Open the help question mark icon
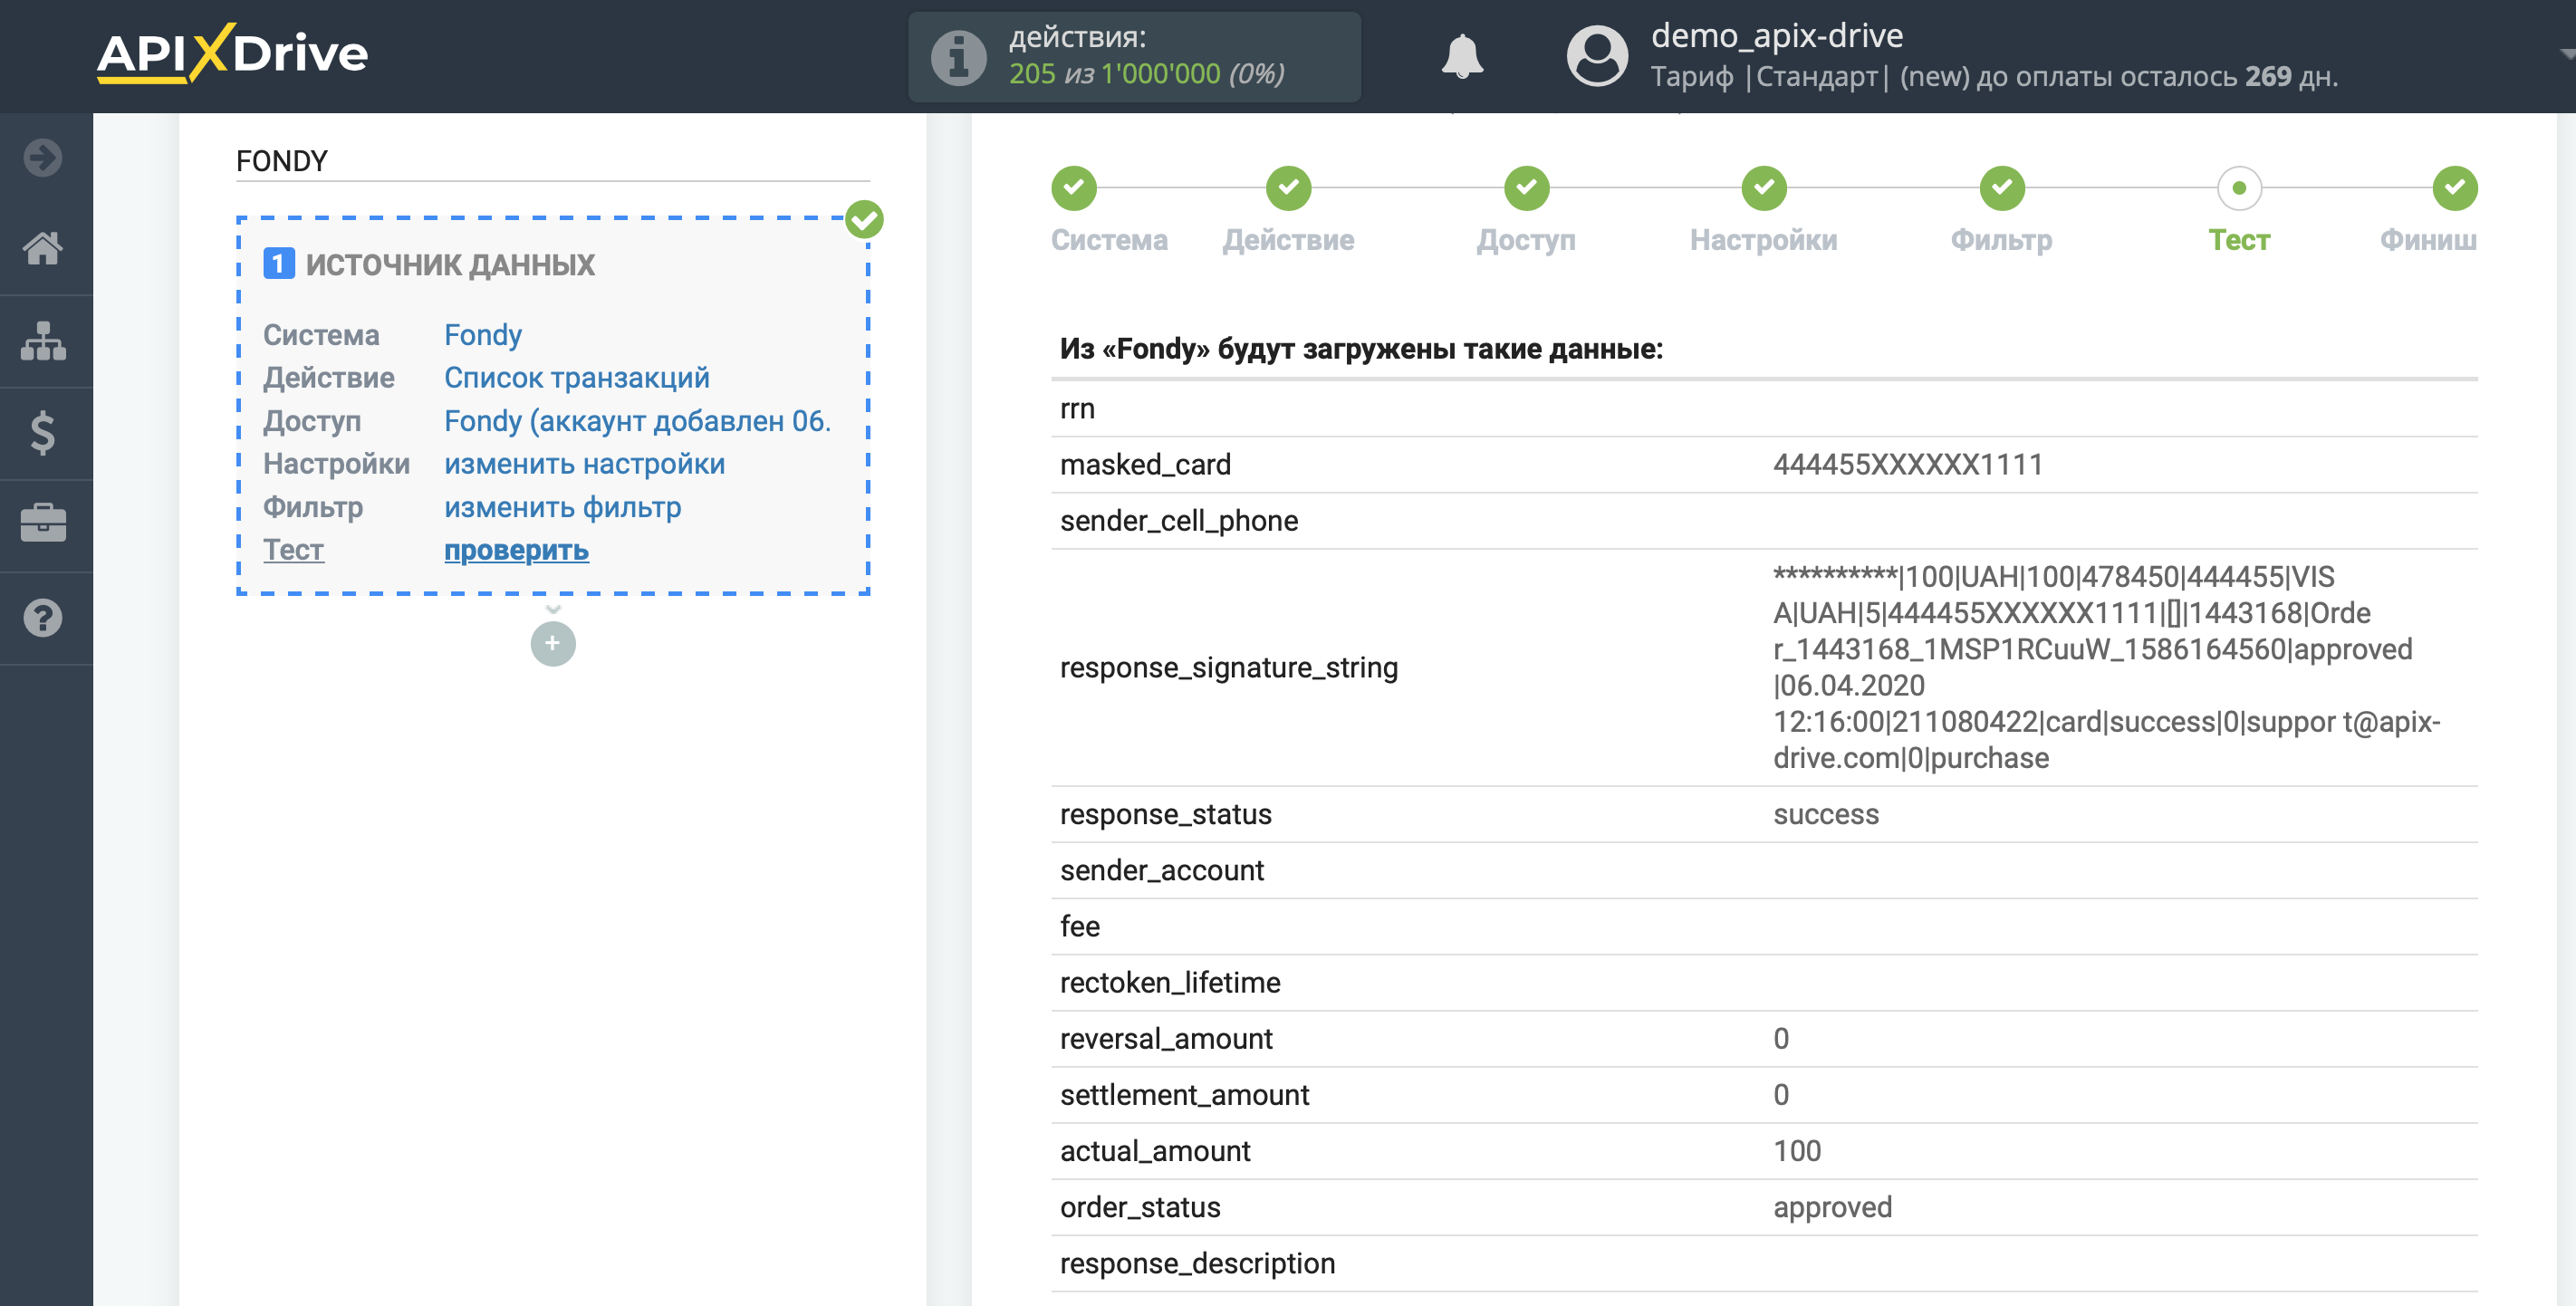 click(x=43, y=618)
